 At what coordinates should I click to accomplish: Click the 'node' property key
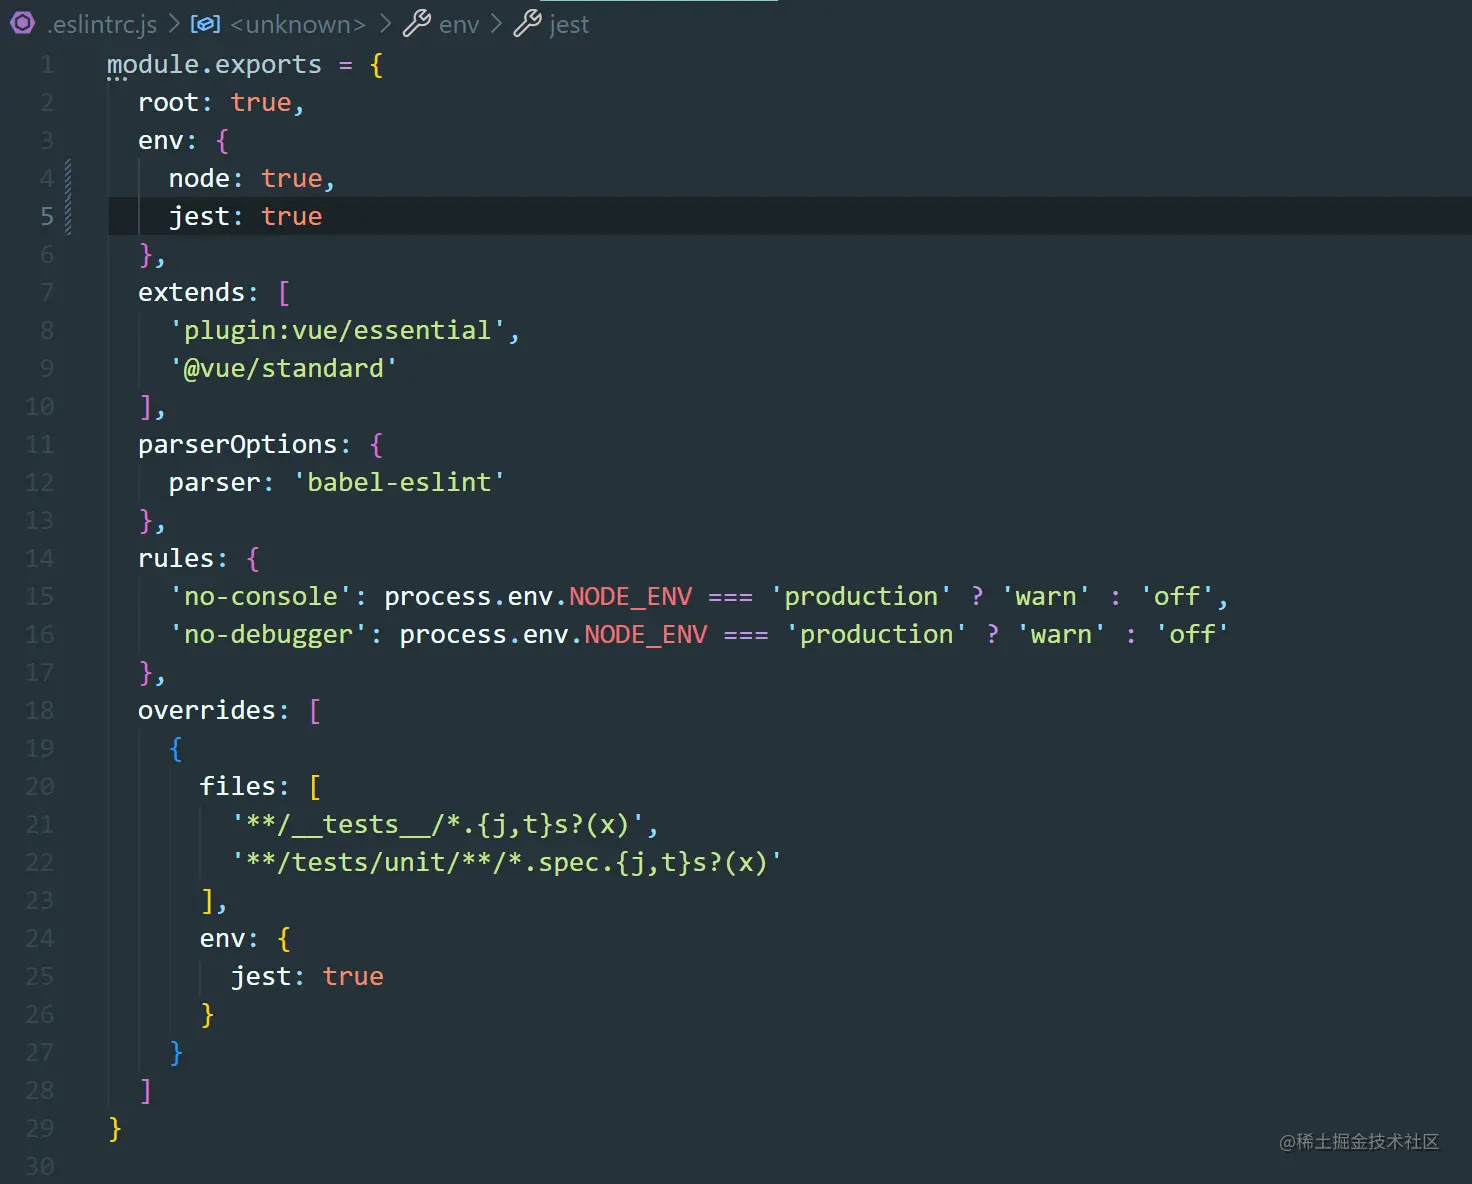199,179
